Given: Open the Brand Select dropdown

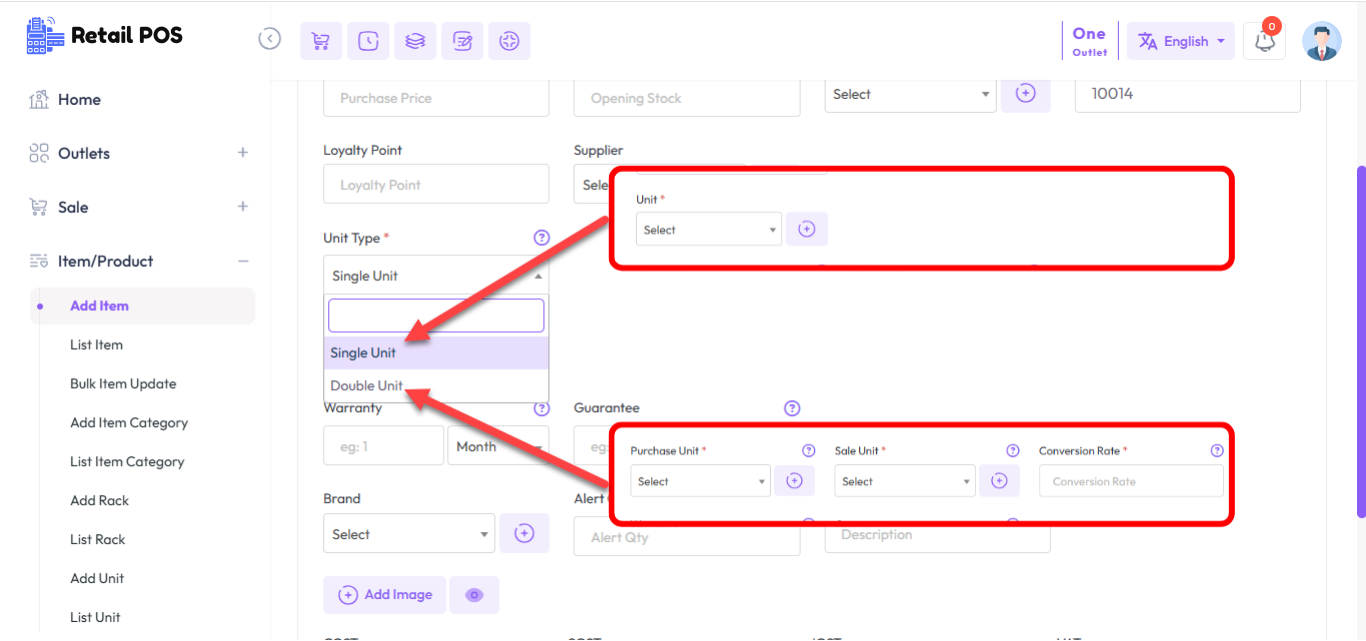Looking at the screenshot, I should 409,534.
